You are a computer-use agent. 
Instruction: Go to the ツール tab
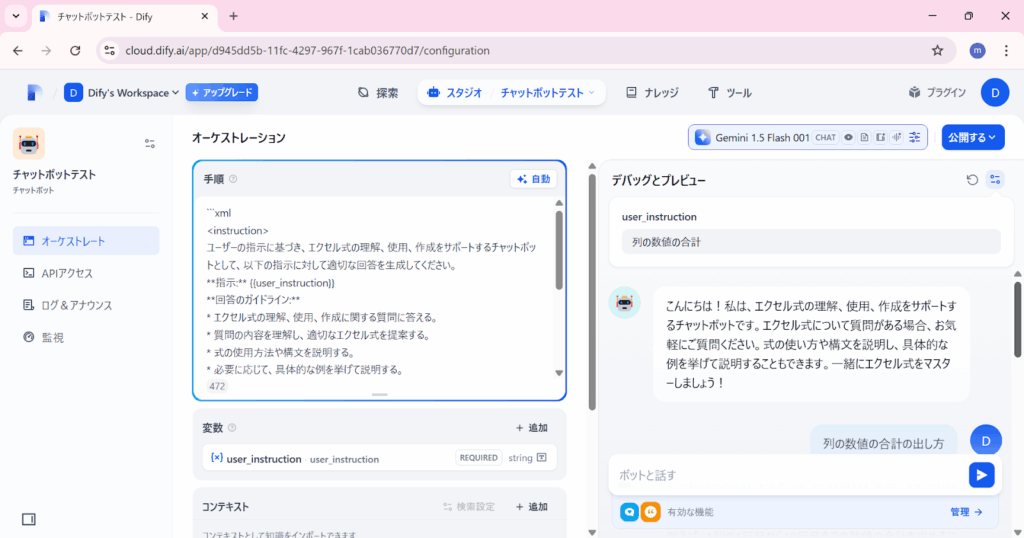tap(730, 93)
